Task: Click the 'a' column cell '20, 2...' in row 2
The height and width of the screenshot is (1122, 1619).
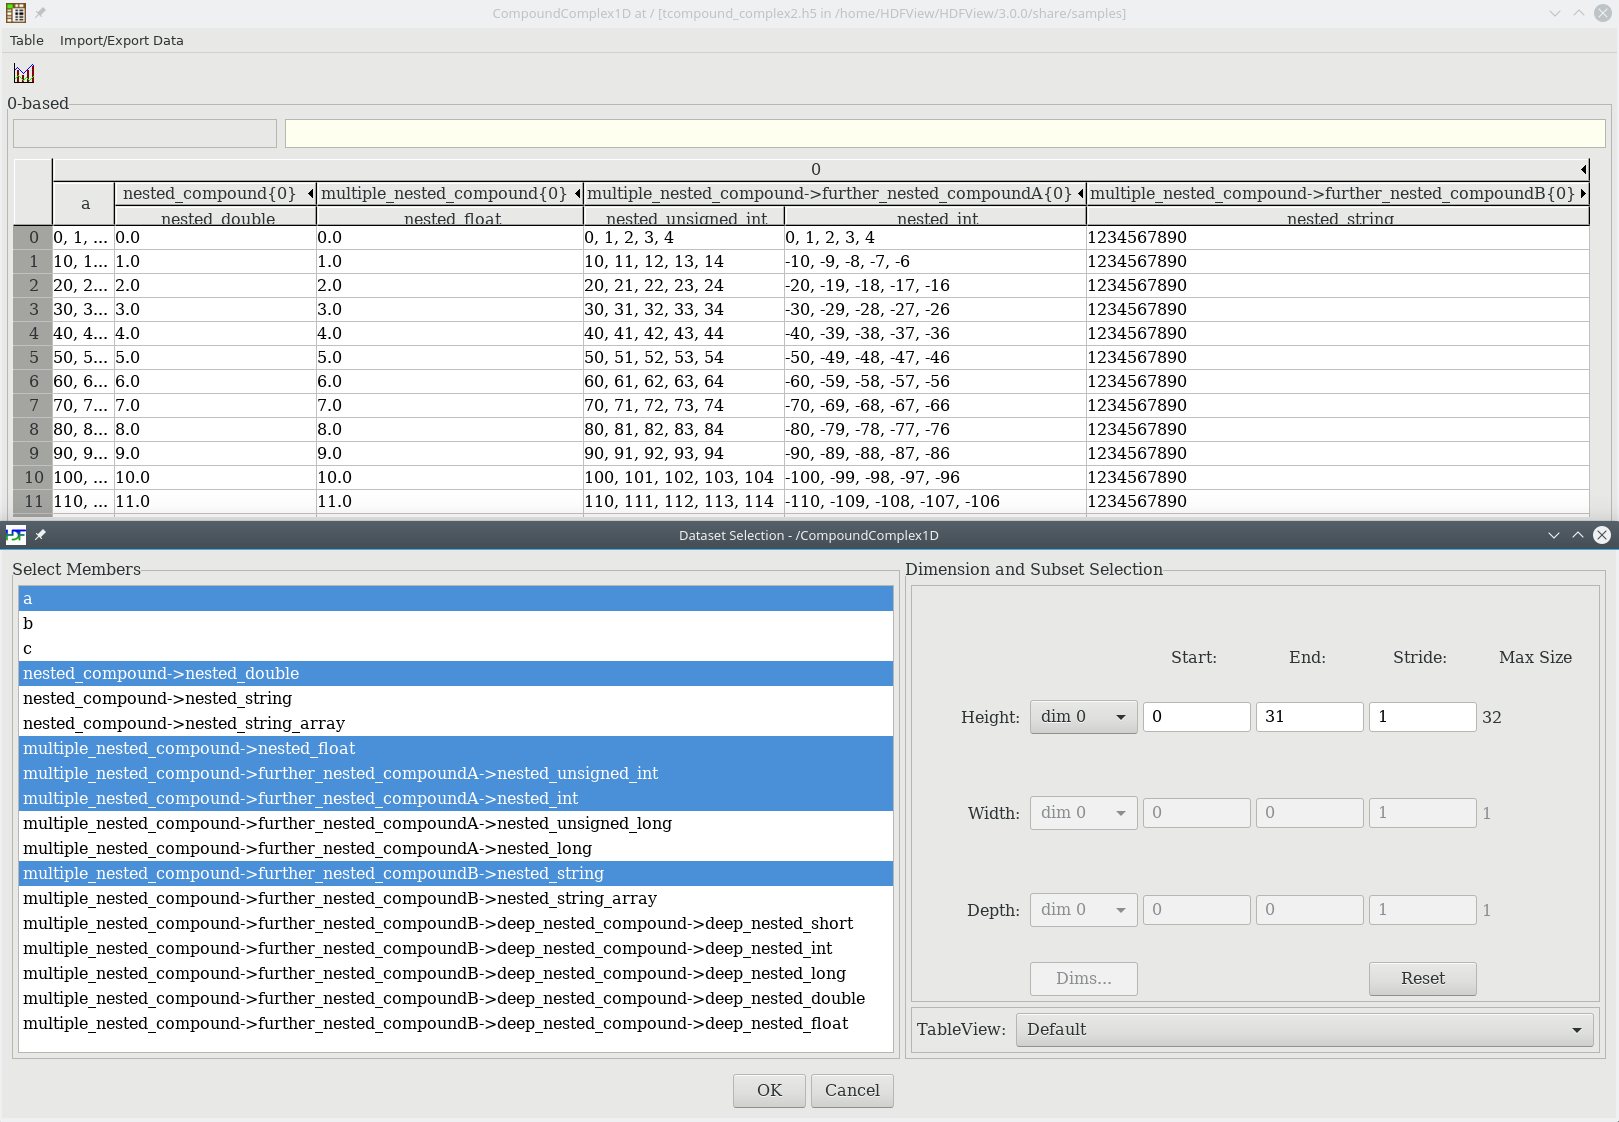Action: tap(84, 286)
